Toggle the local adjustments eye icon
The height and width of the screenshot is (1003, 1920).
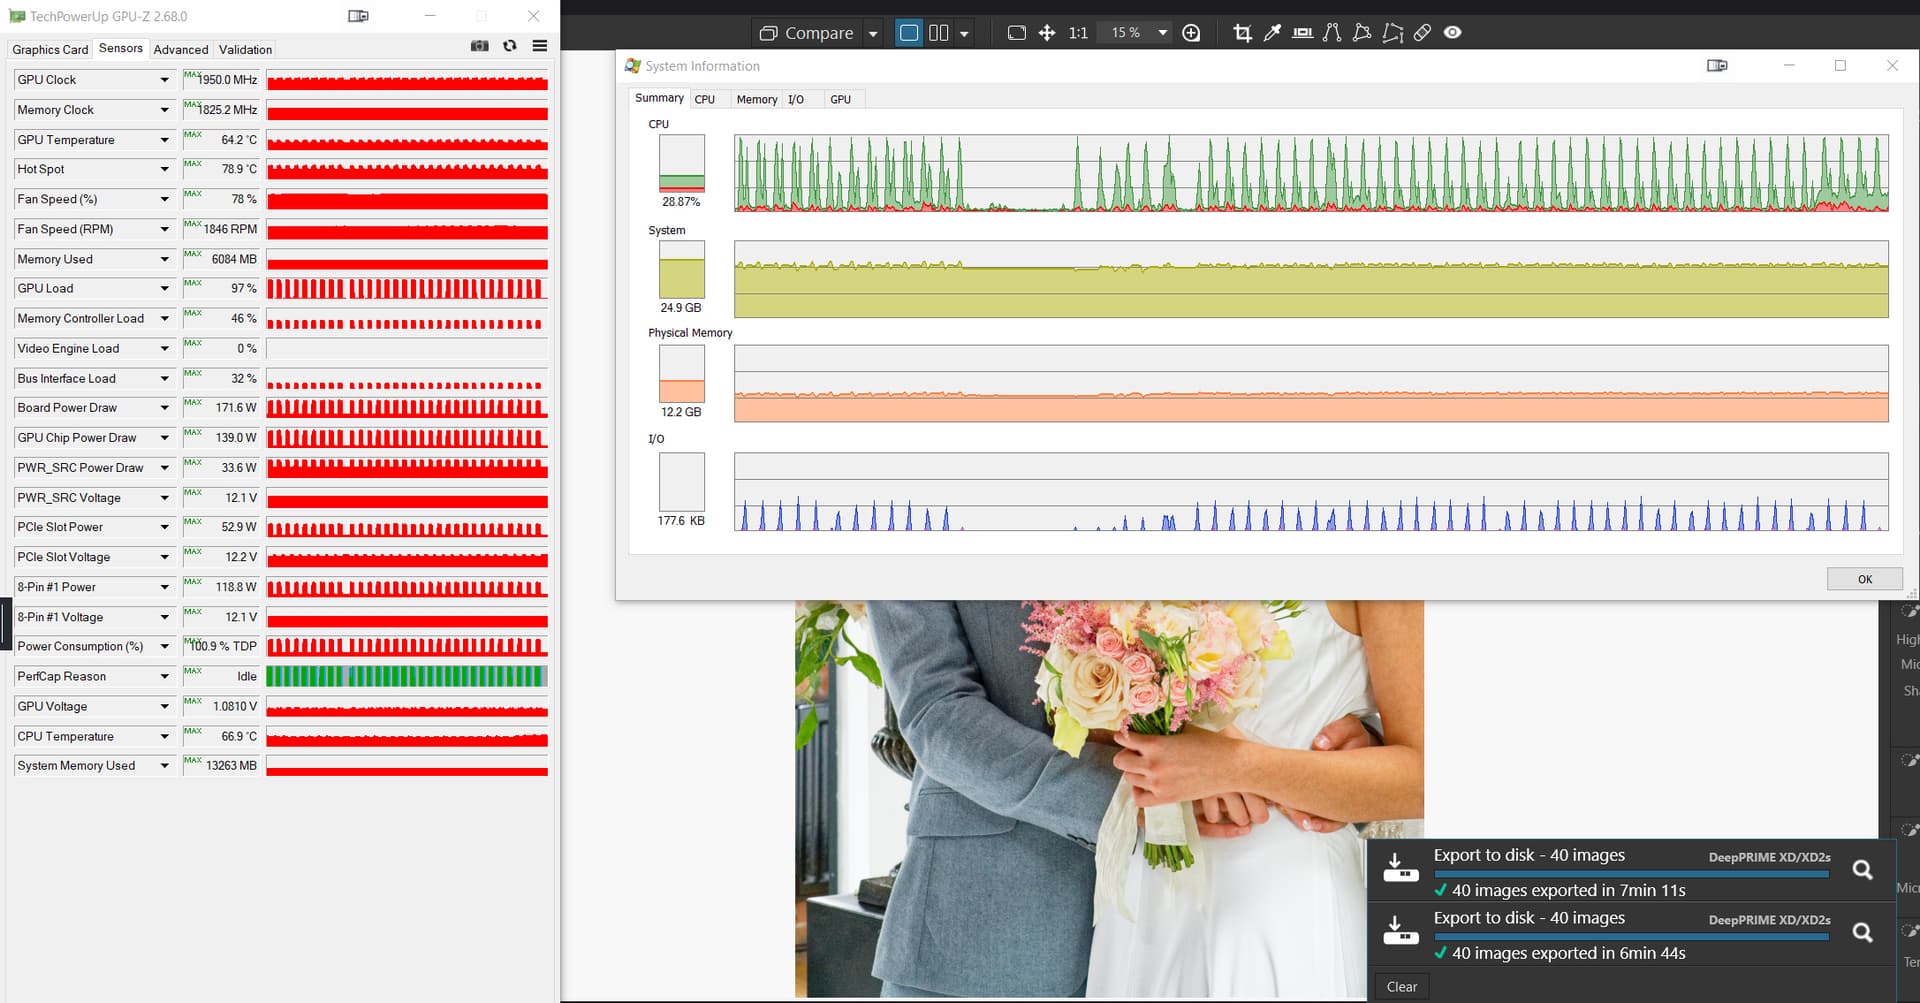pyautogui.click(x=1453, y=33)
